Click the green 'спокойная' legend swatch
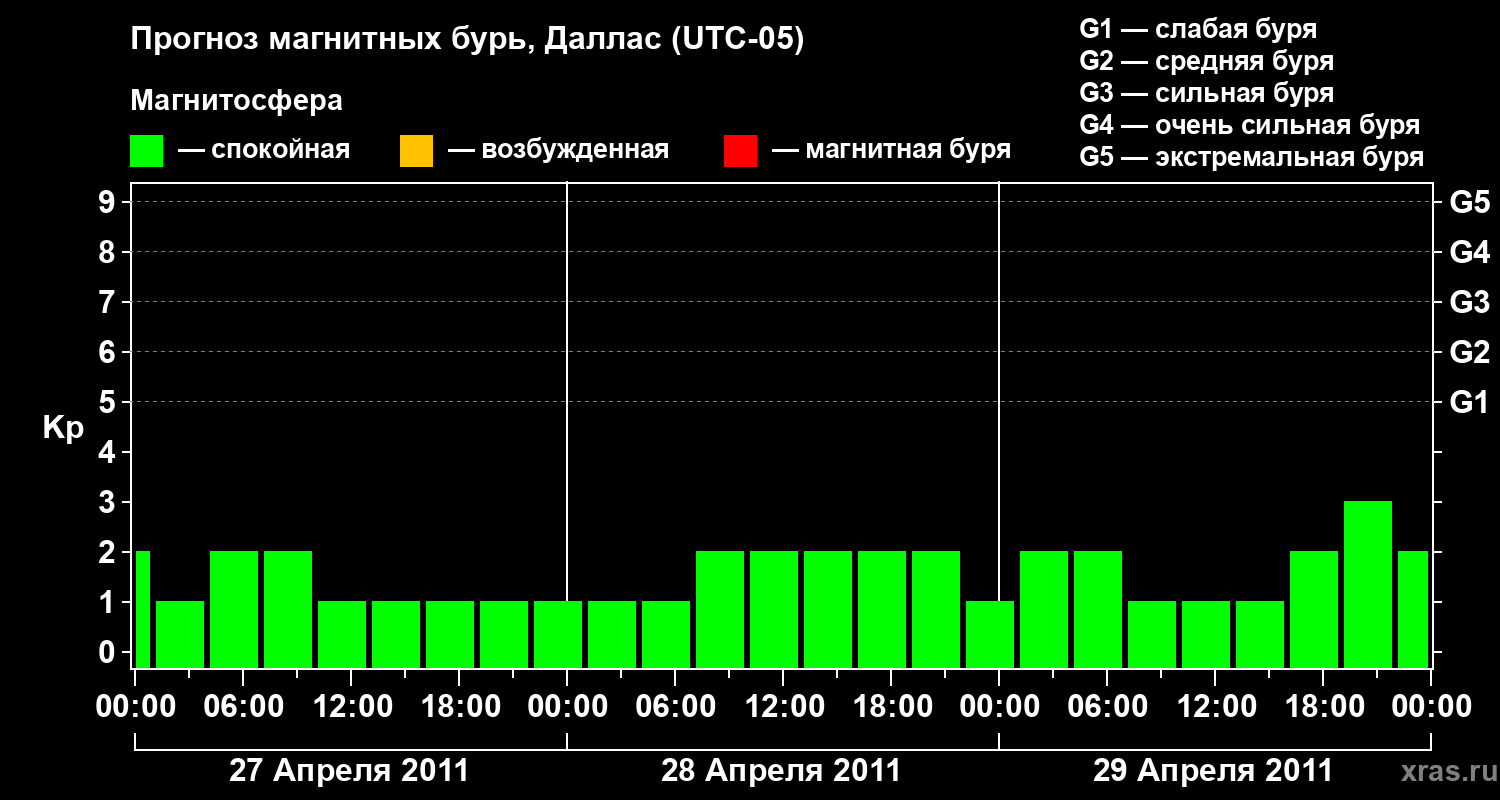This screenshot has width=1500, height=800. tap(147, 151)
